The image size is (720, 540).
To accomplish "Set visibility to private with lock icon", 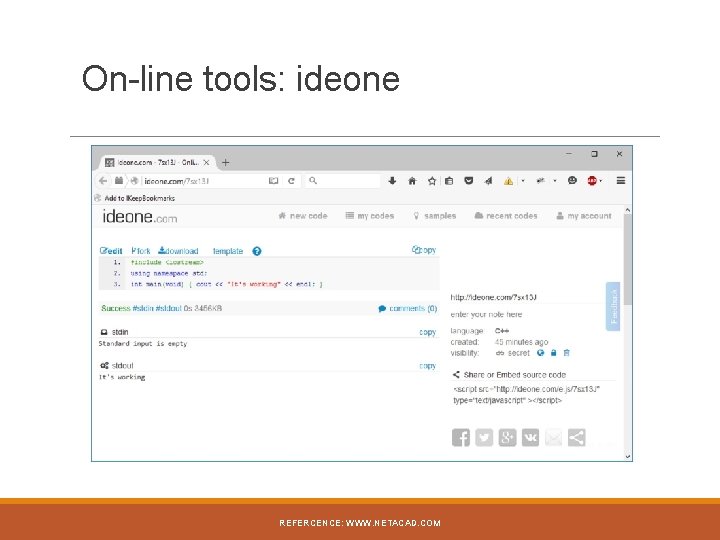I will tap(553, 353).
